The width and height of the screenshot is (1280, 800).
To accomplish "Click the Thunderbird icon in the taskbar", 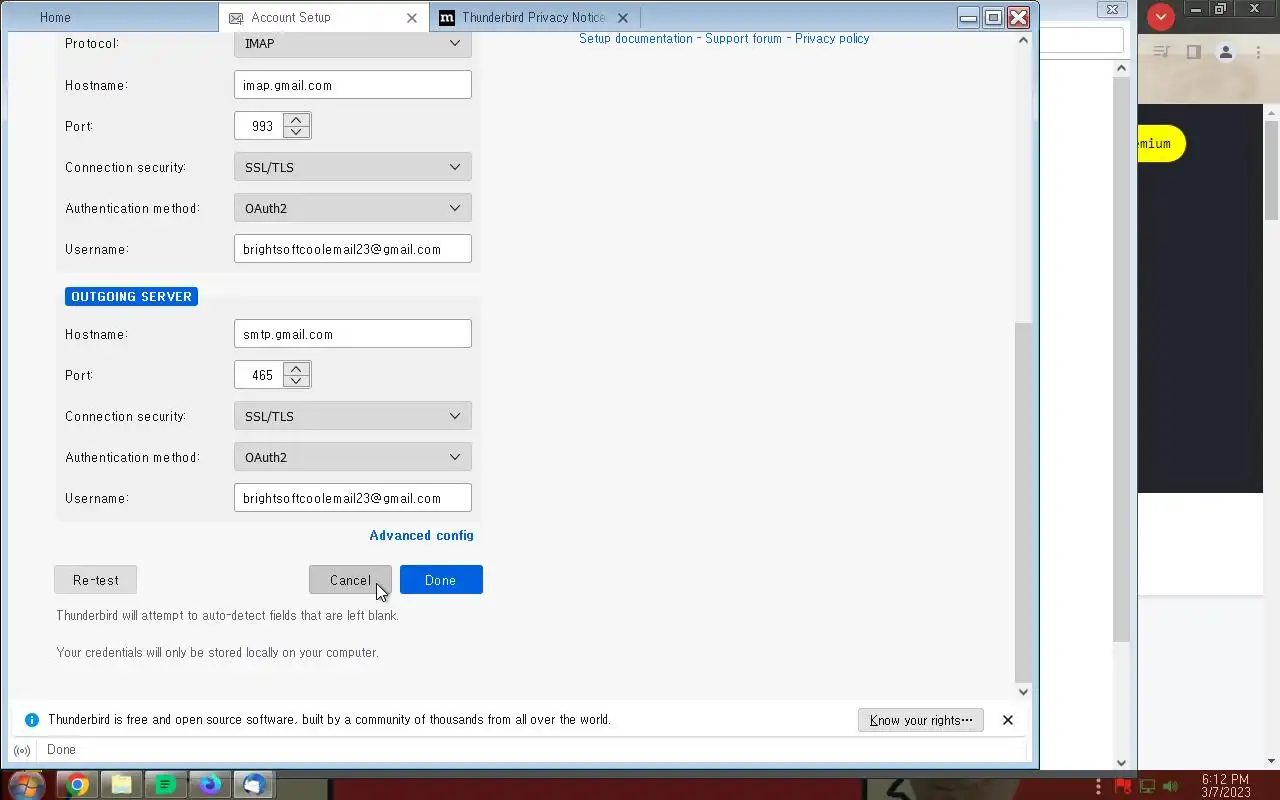I will point(254,785).
